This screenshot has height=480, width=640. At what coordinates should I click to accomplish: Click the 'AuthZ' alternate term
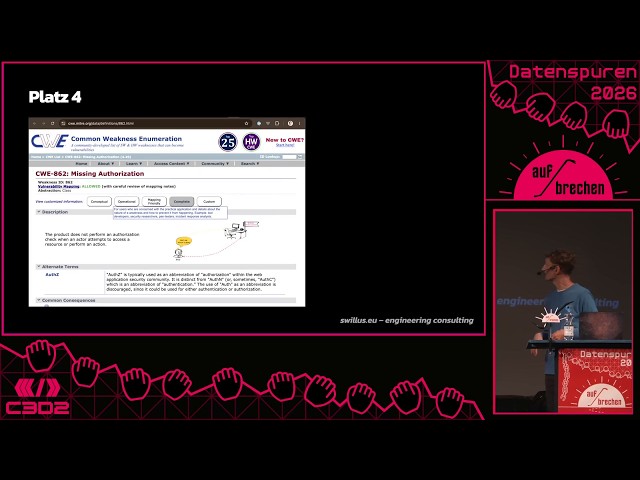(x=52, y=275)
